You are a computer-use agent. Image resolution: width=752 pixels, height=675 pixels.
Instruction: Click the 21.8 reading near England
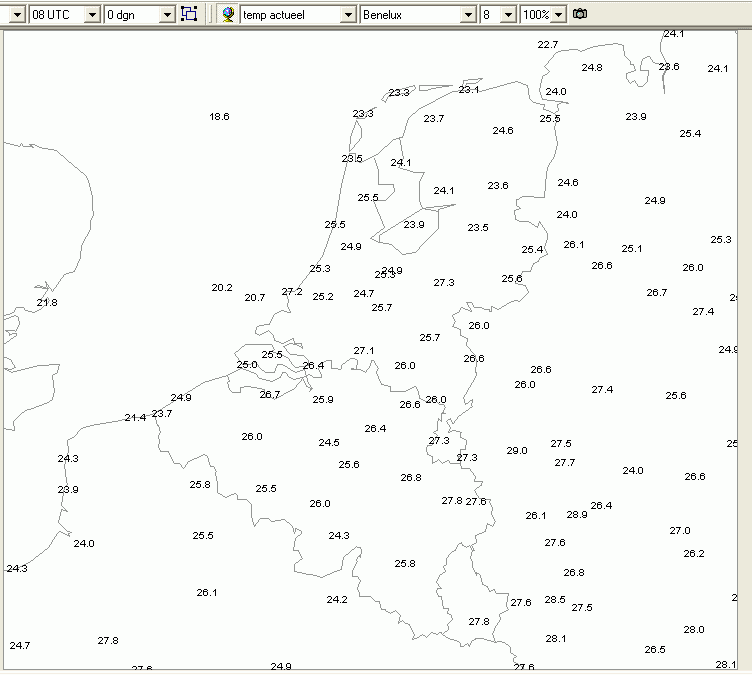click(47, 303)
